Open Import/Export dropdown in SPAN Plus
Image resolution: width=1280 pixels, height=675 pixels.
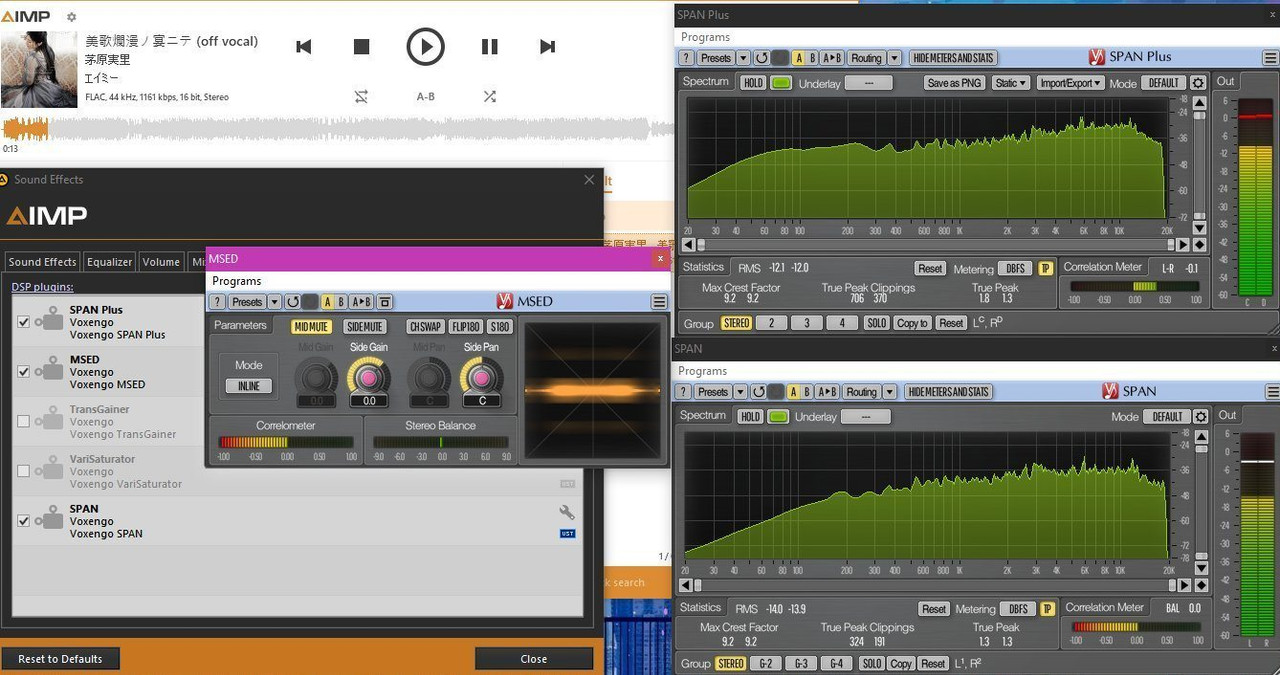[1070, 83]
